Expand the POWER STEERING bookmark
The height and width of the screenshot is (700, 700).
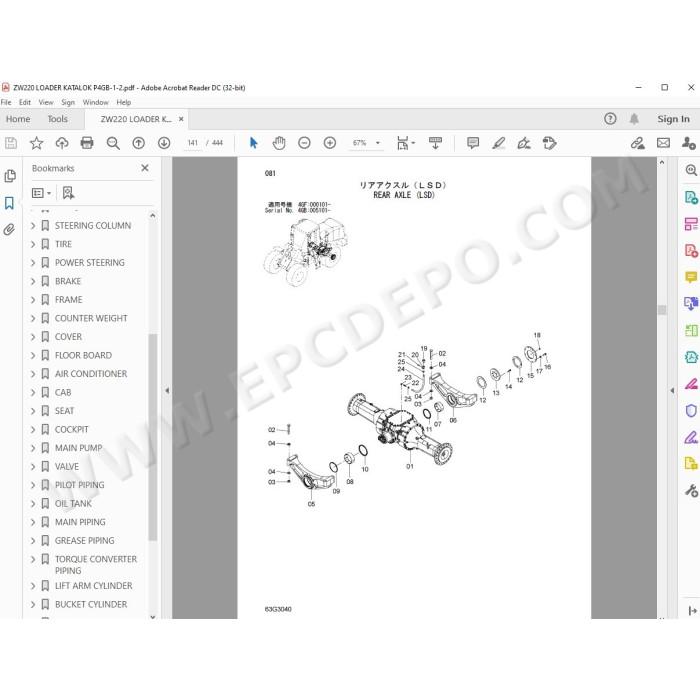(33, 263)
